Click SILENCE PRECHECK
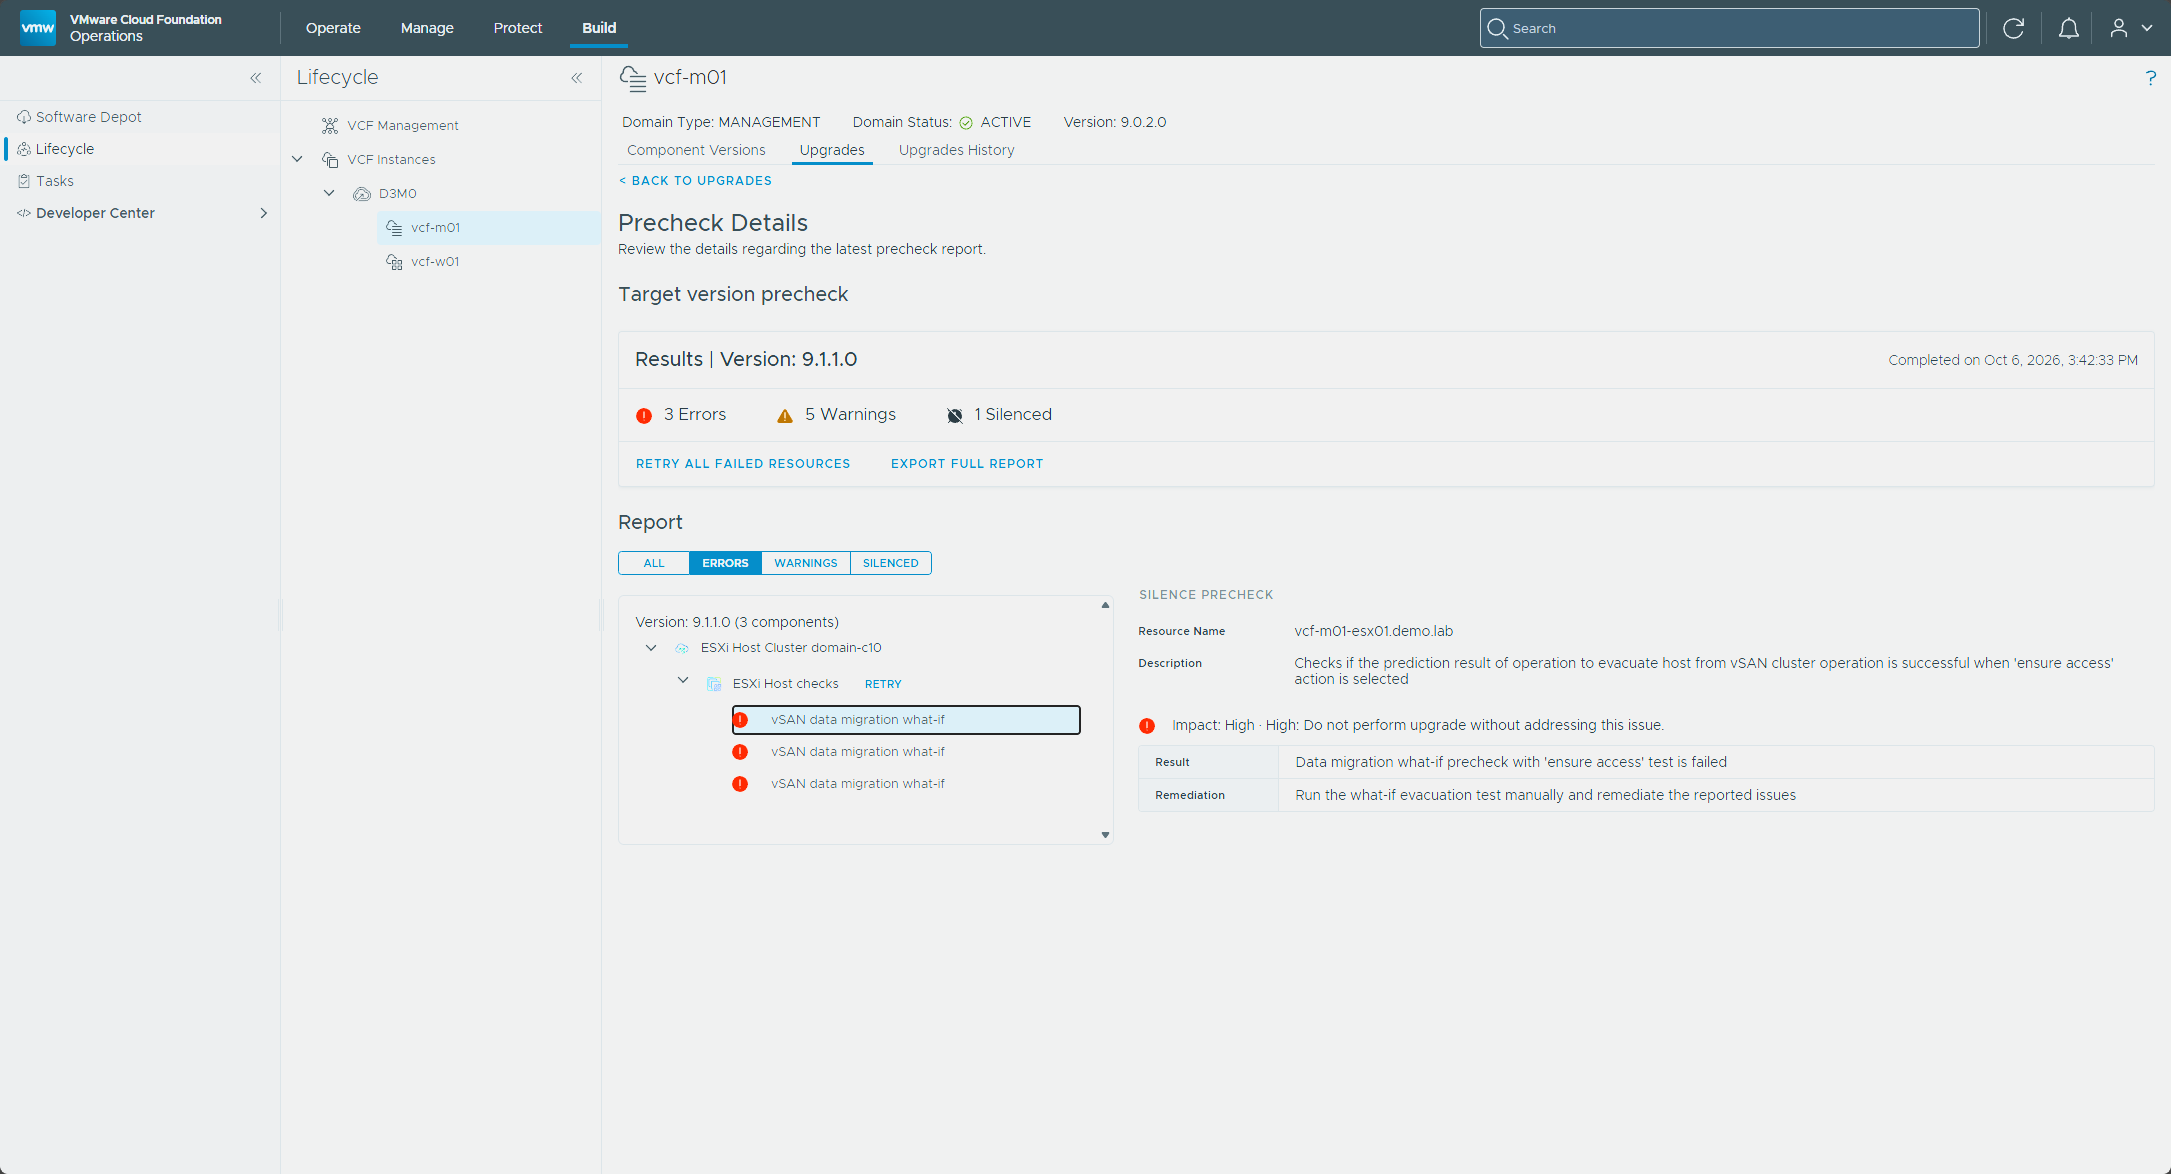2171x1174 pixels. (1206, 595)
